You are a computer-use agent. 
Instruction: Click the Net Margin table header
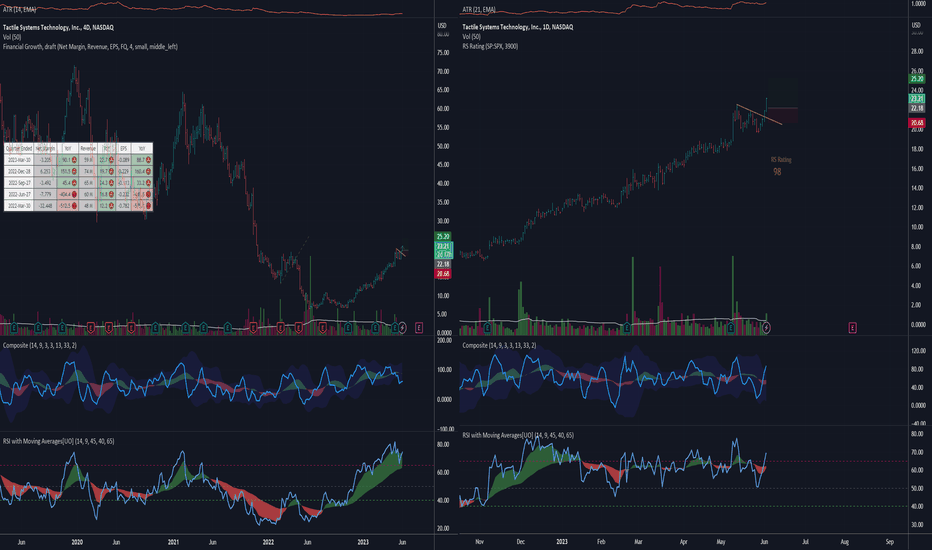tap(45, 149)
